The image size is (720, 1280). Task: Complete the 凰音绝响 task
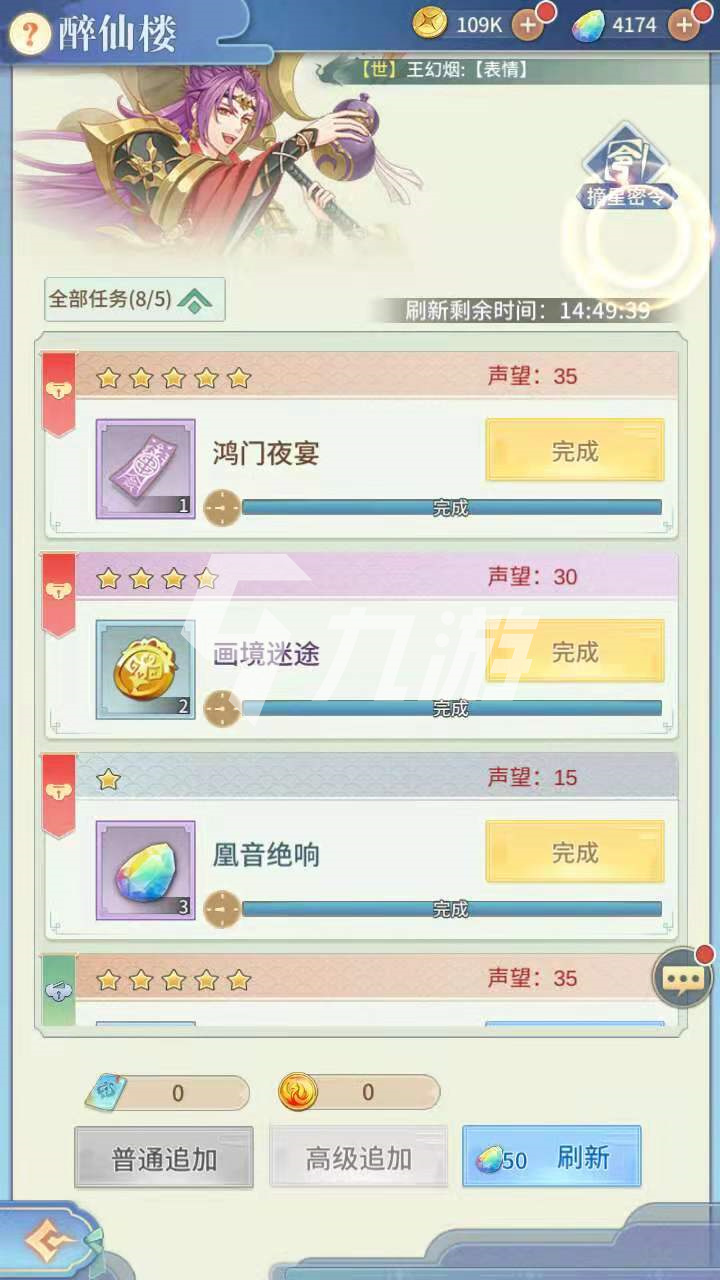(x=575, y=852)
